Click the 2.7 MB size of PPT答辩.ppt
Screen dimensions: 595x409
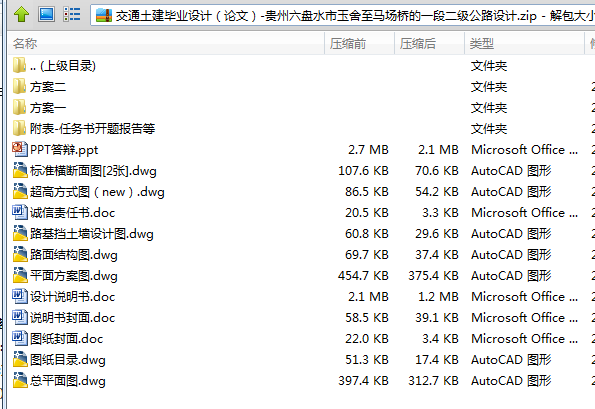368,149
